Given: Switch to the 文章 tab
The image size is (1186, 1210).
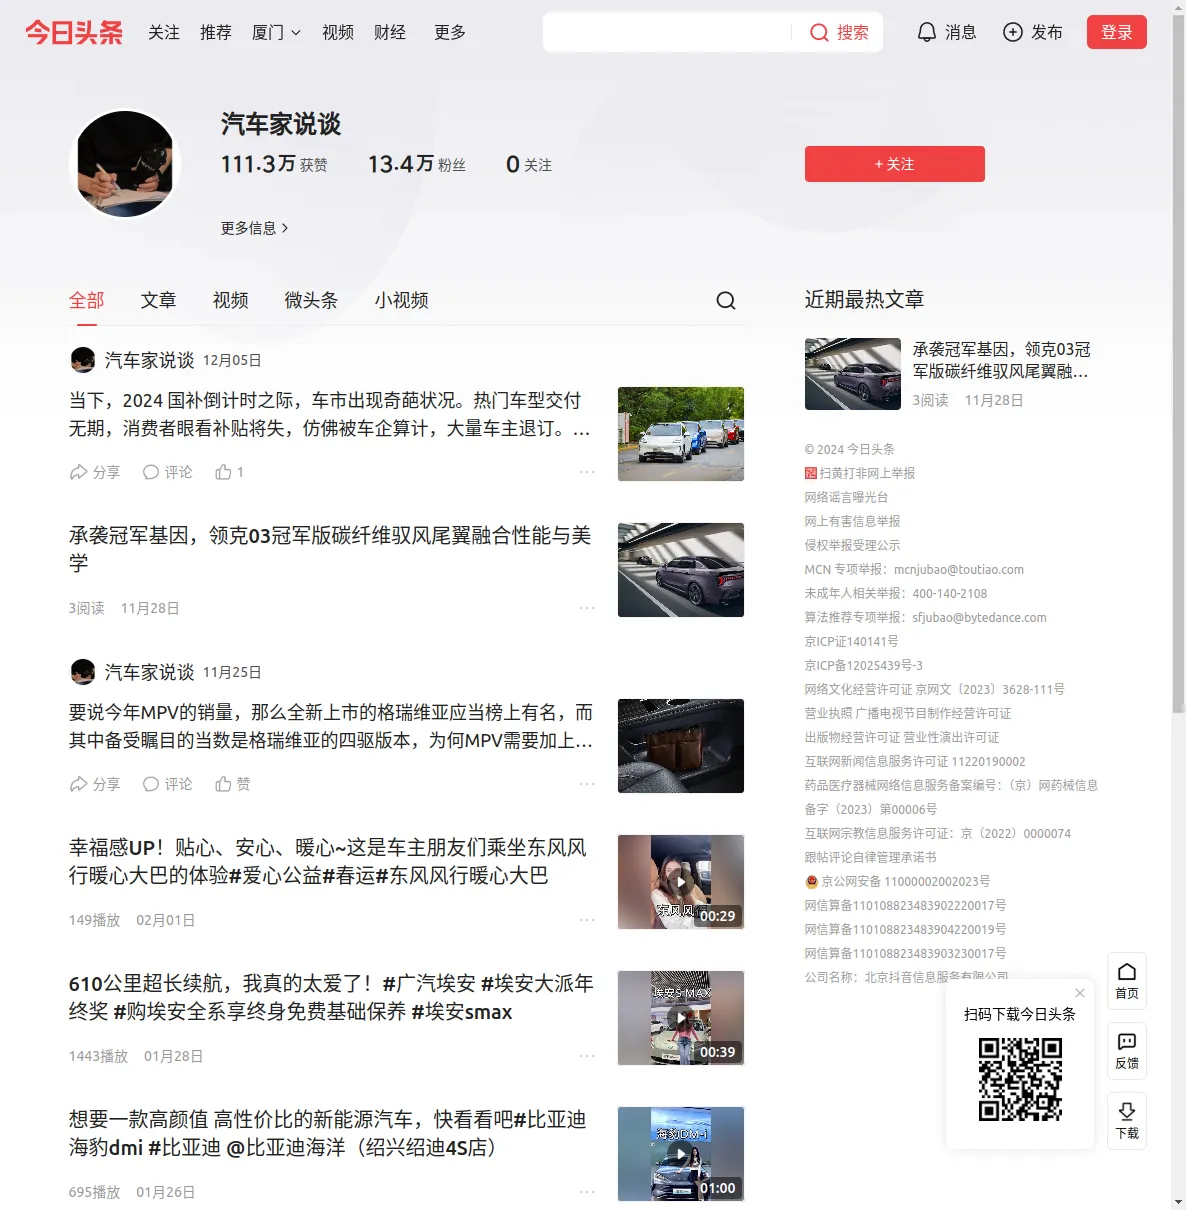Looking at the screenshot, I should [x=158, y=300].
